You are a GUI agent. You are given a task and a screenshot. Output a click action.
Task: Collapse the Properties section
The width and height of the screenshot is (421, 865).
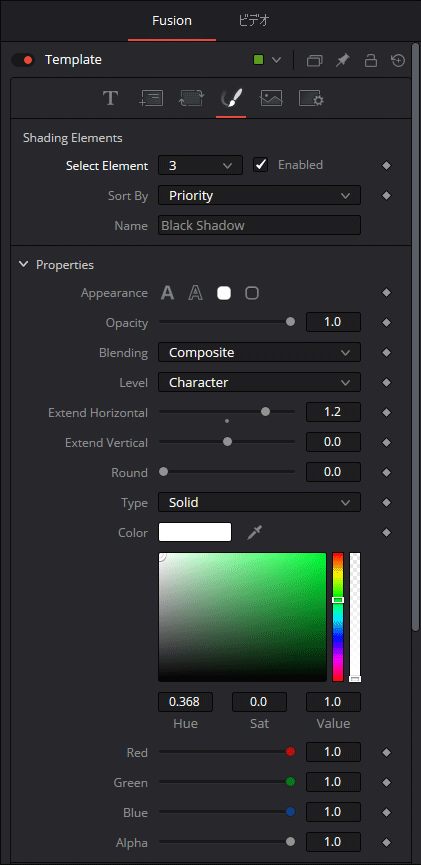23,264
